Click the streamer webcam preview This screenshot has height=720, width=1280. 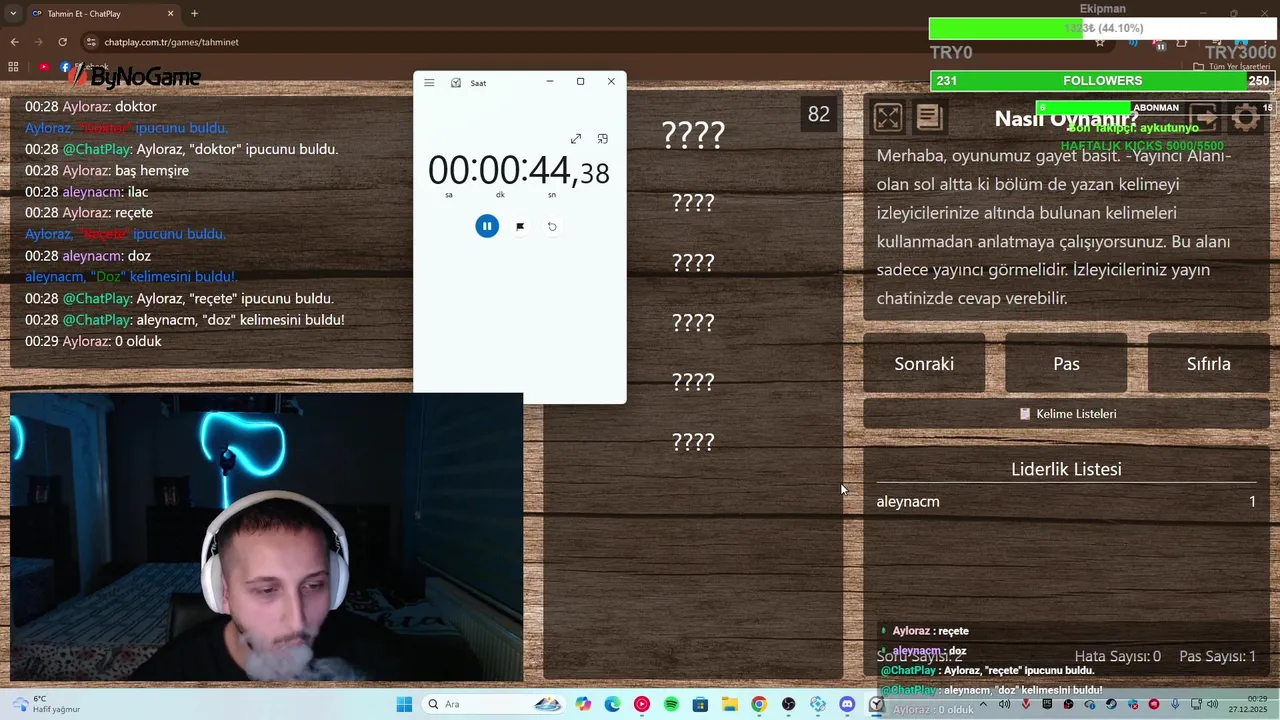point(266,537)
